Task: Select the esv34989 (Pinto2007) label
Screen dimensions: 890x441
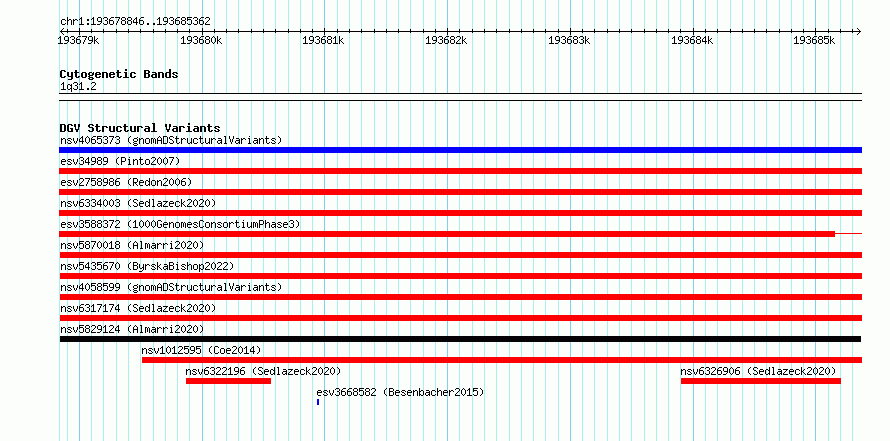Action: (120, 161)
